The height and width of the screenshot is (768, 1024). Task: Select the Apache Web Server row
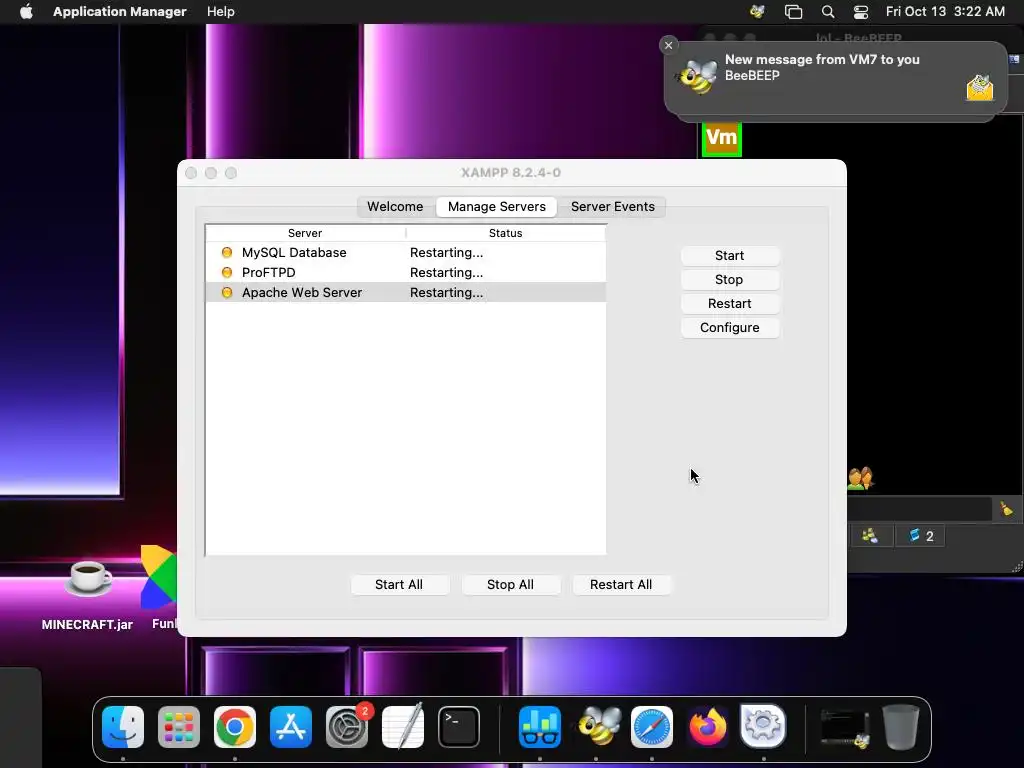(x=406, y=293)
